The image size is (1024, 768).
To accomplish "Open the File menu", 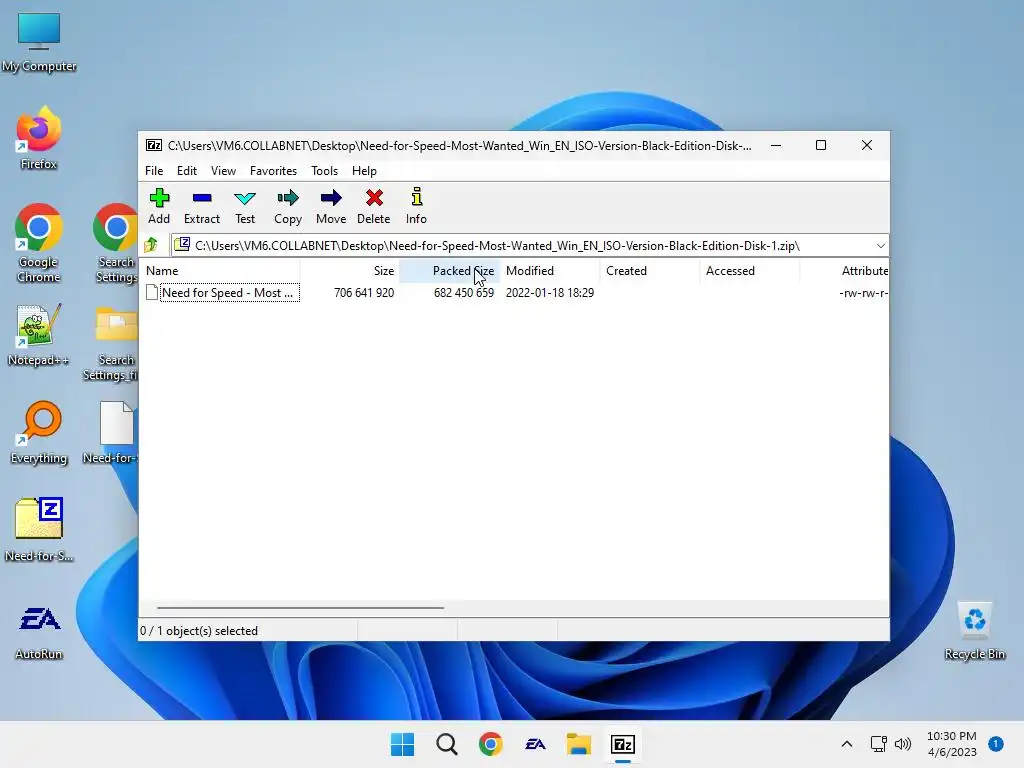I will [x=154, y=170].
